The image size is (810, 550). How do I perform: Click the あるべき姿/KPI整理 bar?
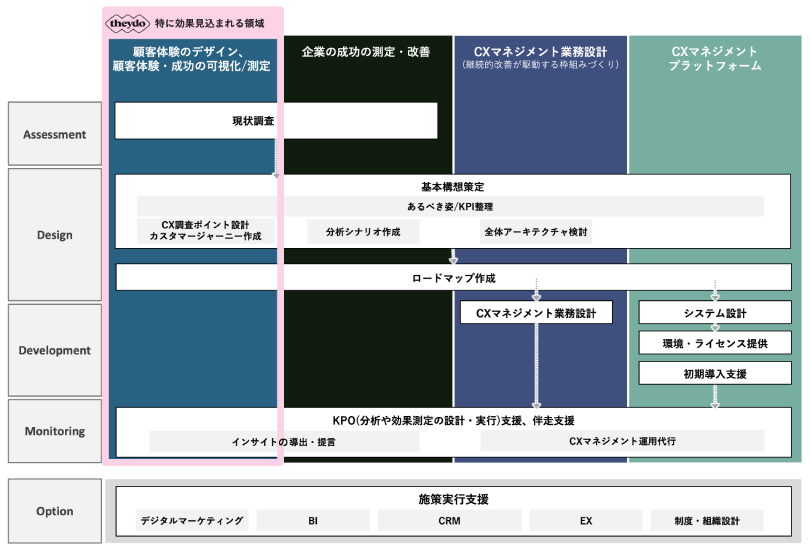click(450, 206)
